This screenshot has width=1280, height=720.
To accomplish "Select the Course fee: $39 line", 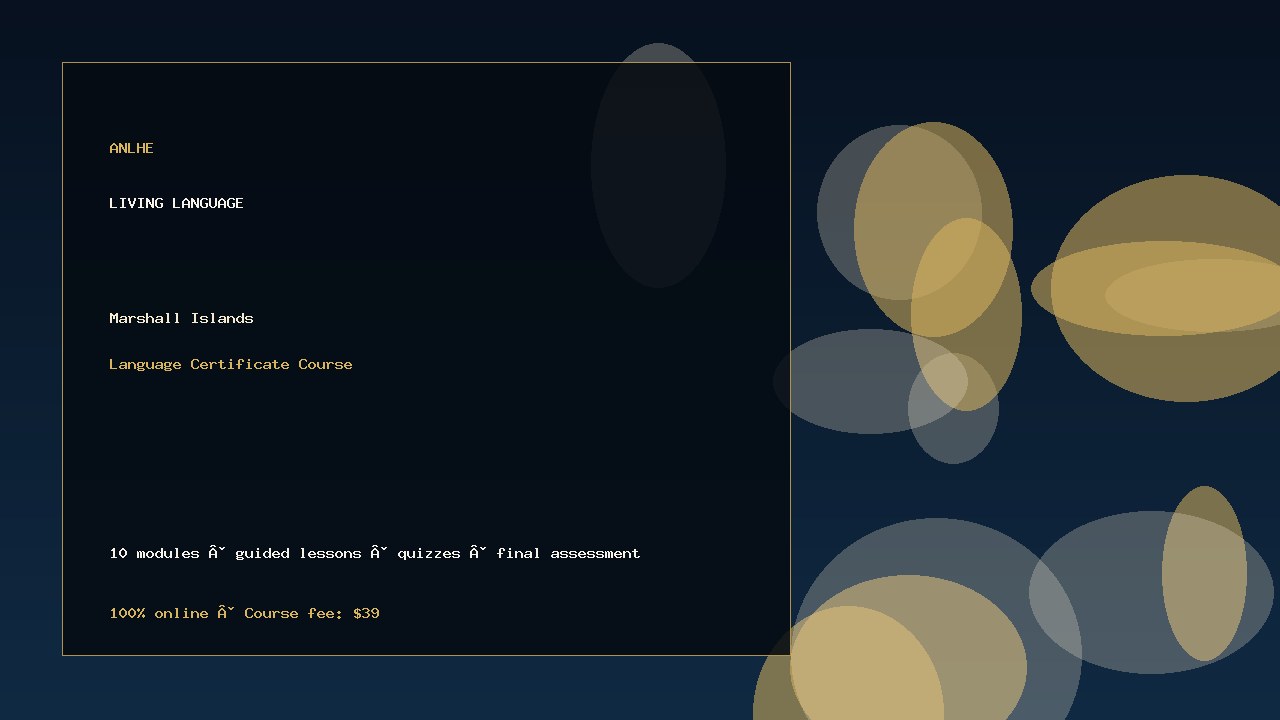I will click(244, 613).
